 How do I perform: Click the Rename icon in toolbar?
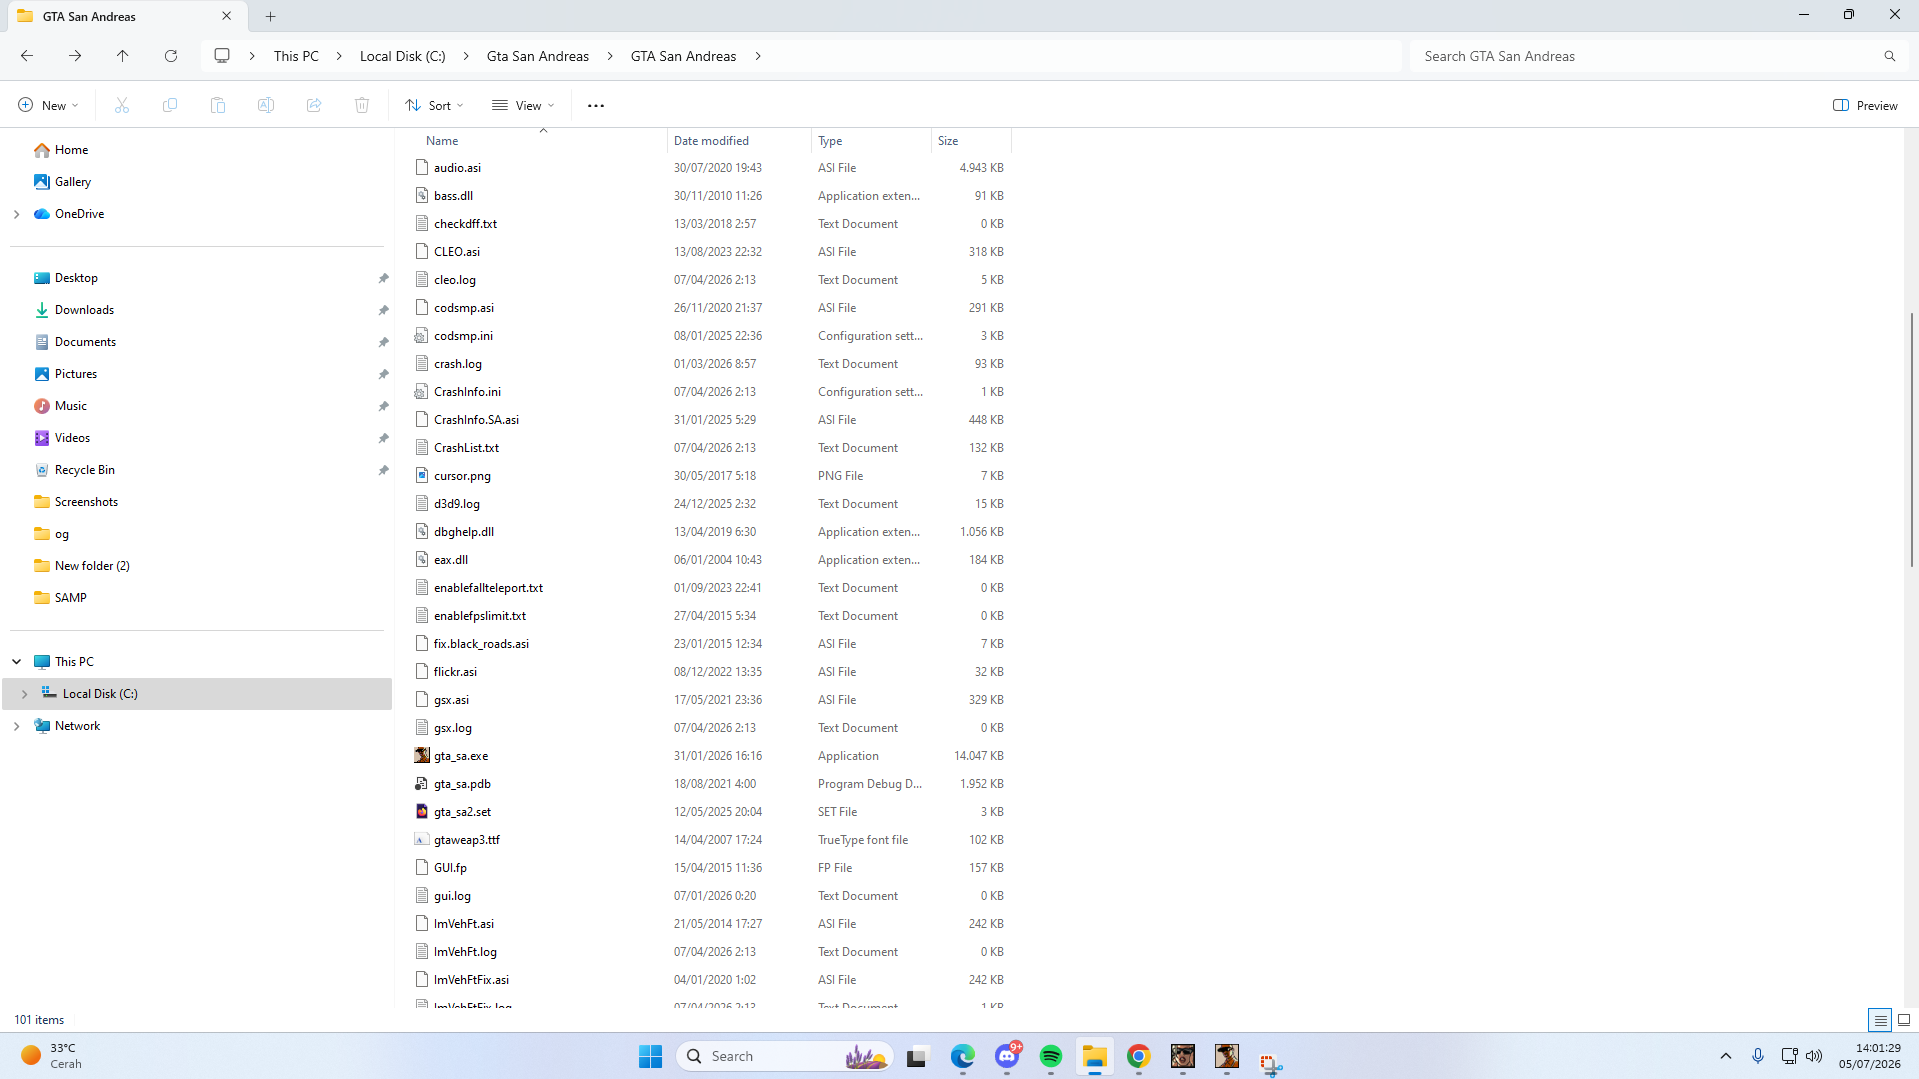[266, 105]
